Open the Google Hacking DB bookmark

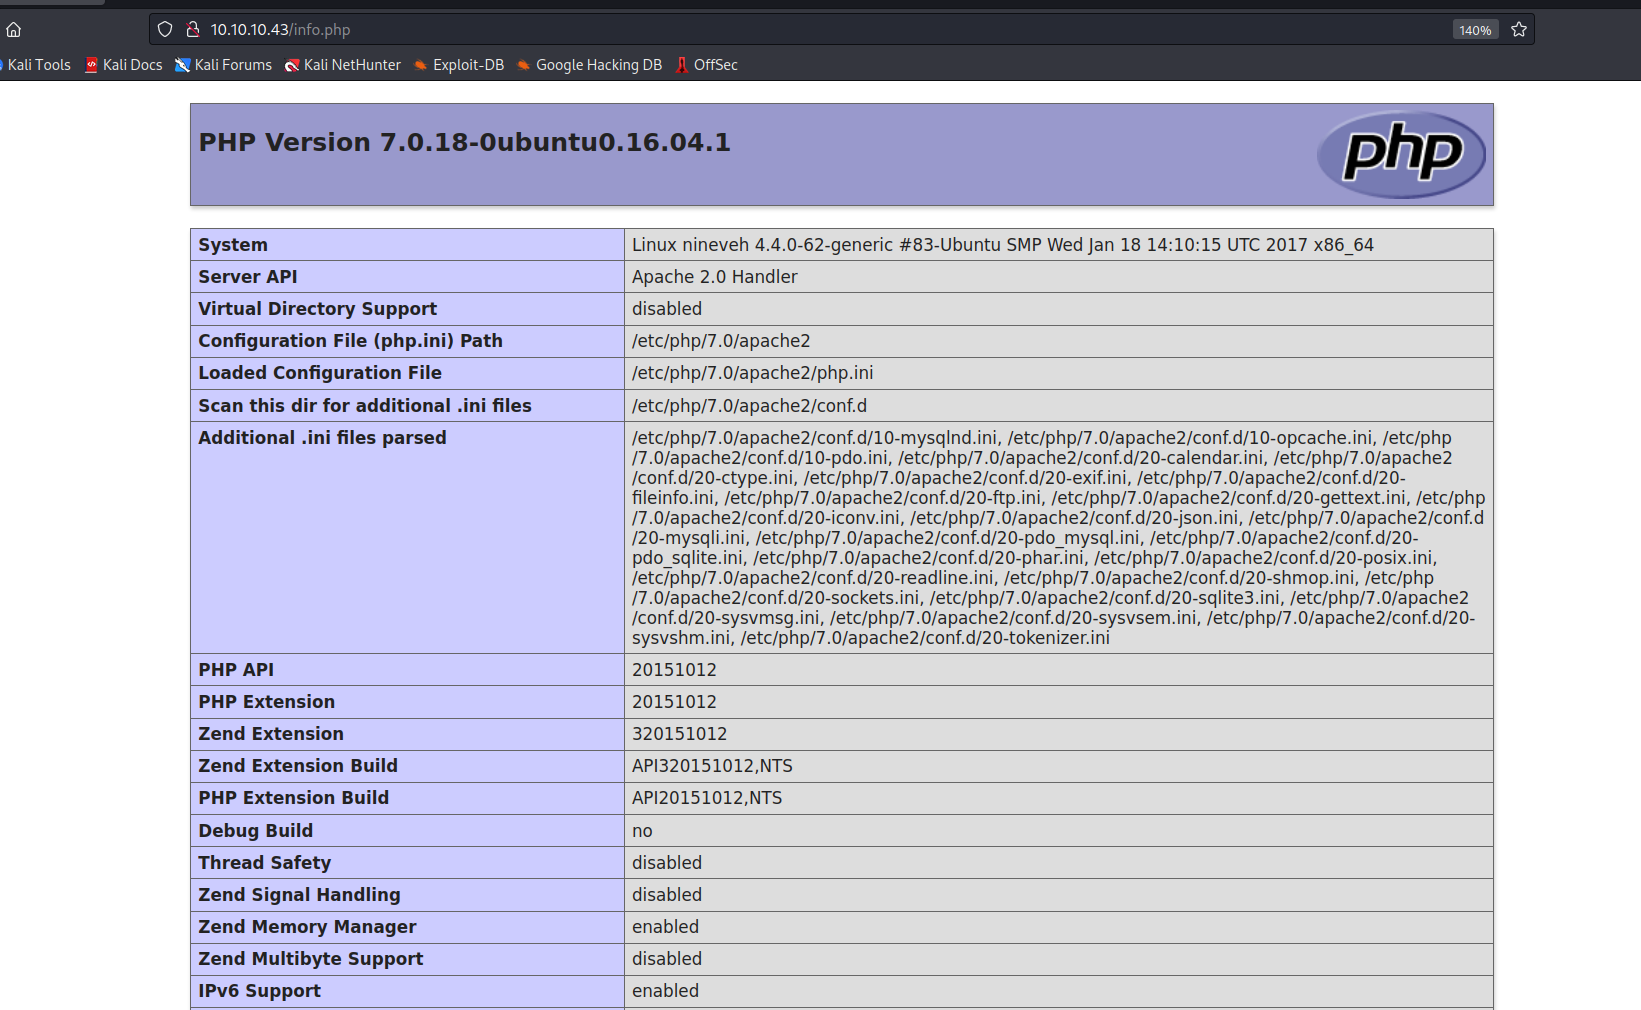pyautogui.click(x=589, y=65)
